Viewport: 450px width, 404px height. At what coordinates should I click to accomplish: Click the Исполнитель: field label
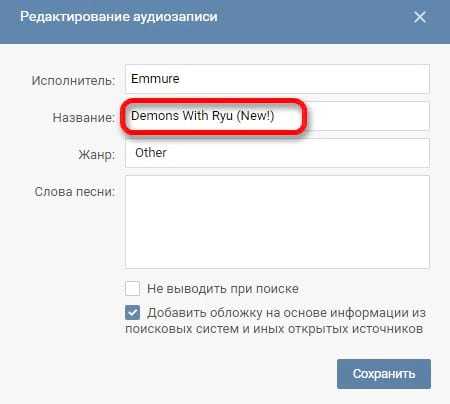73,81
